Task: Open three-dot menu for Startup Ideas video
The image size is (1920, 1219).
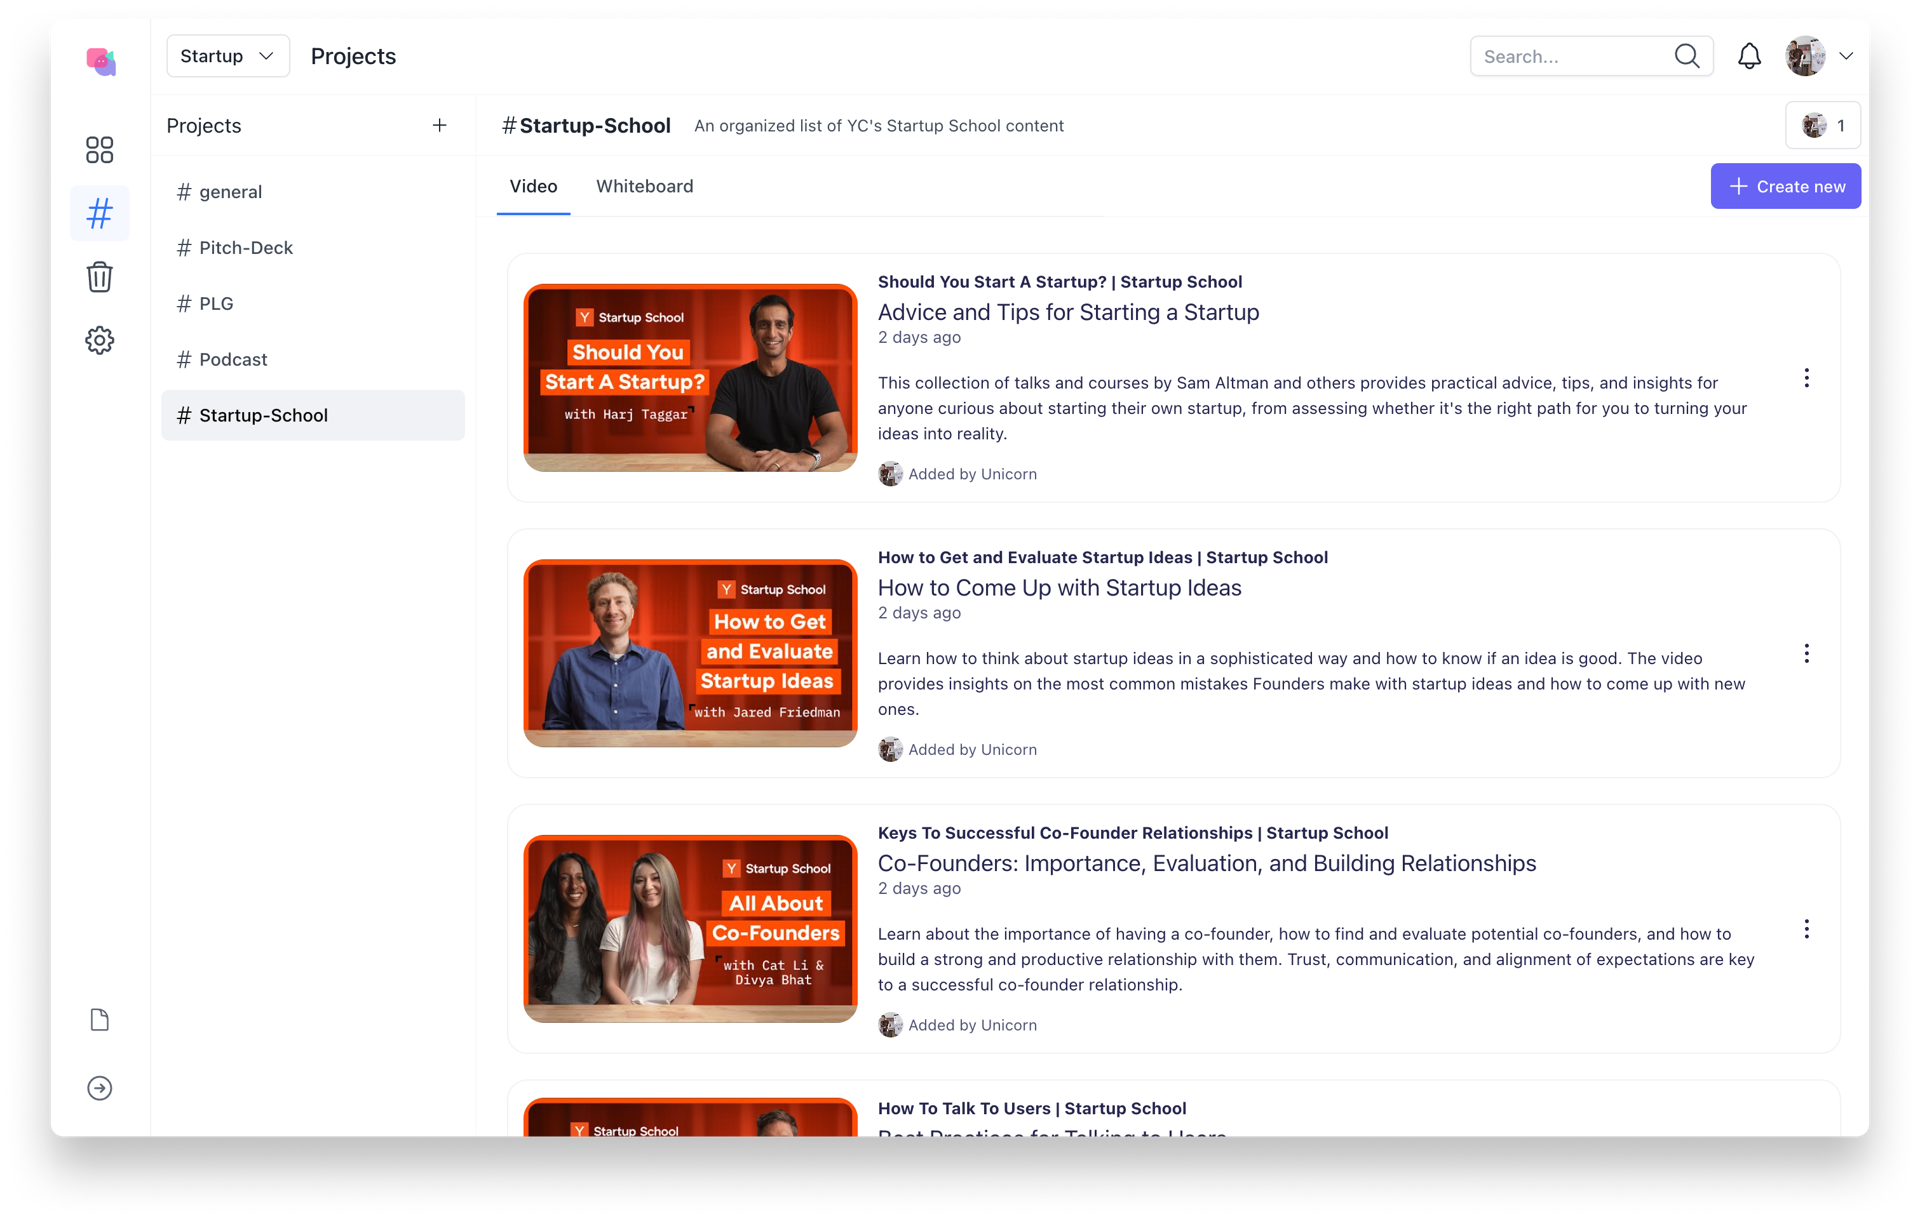Action: pyautogui.click(x=1806, y=653)
